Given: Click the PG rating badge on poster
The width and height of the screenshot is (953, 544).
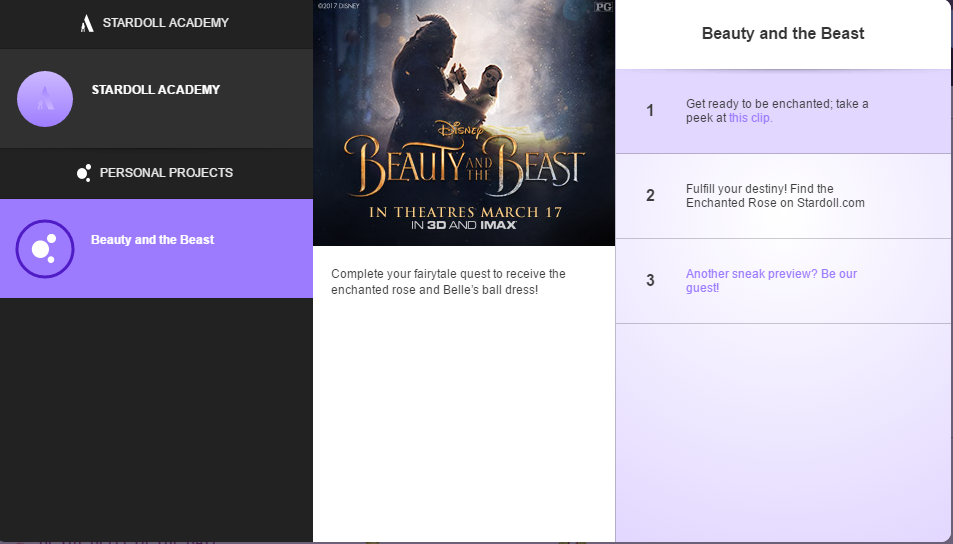Looking at the screenshot, I should point(603,7).
